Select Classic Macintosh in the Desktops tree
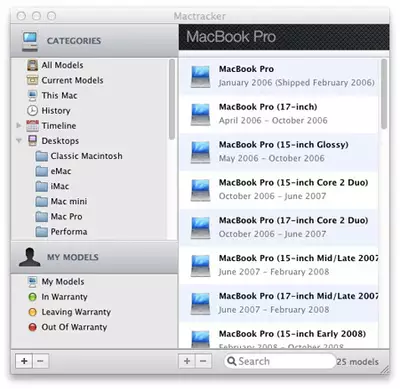 (x=86, y=156)
